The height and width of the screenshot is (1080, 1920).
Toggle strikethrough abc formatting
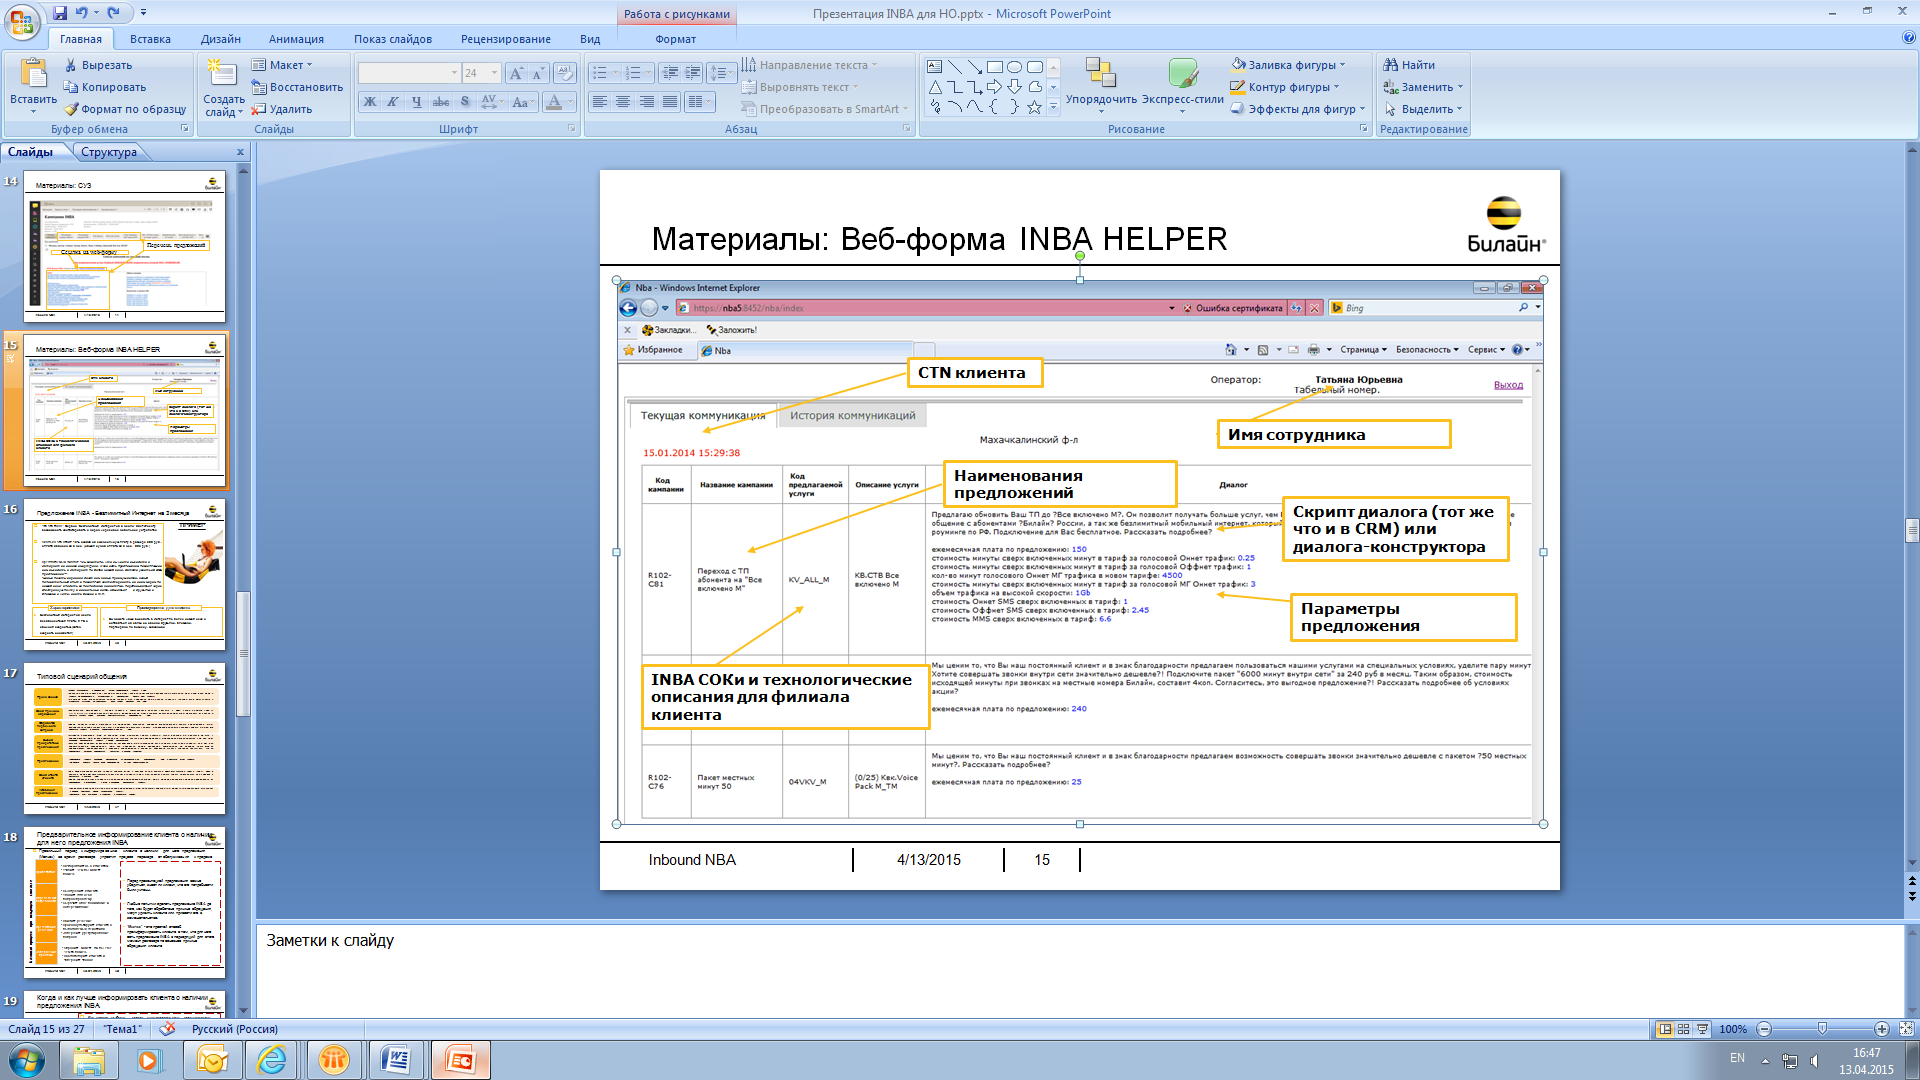tap(440, 102)
